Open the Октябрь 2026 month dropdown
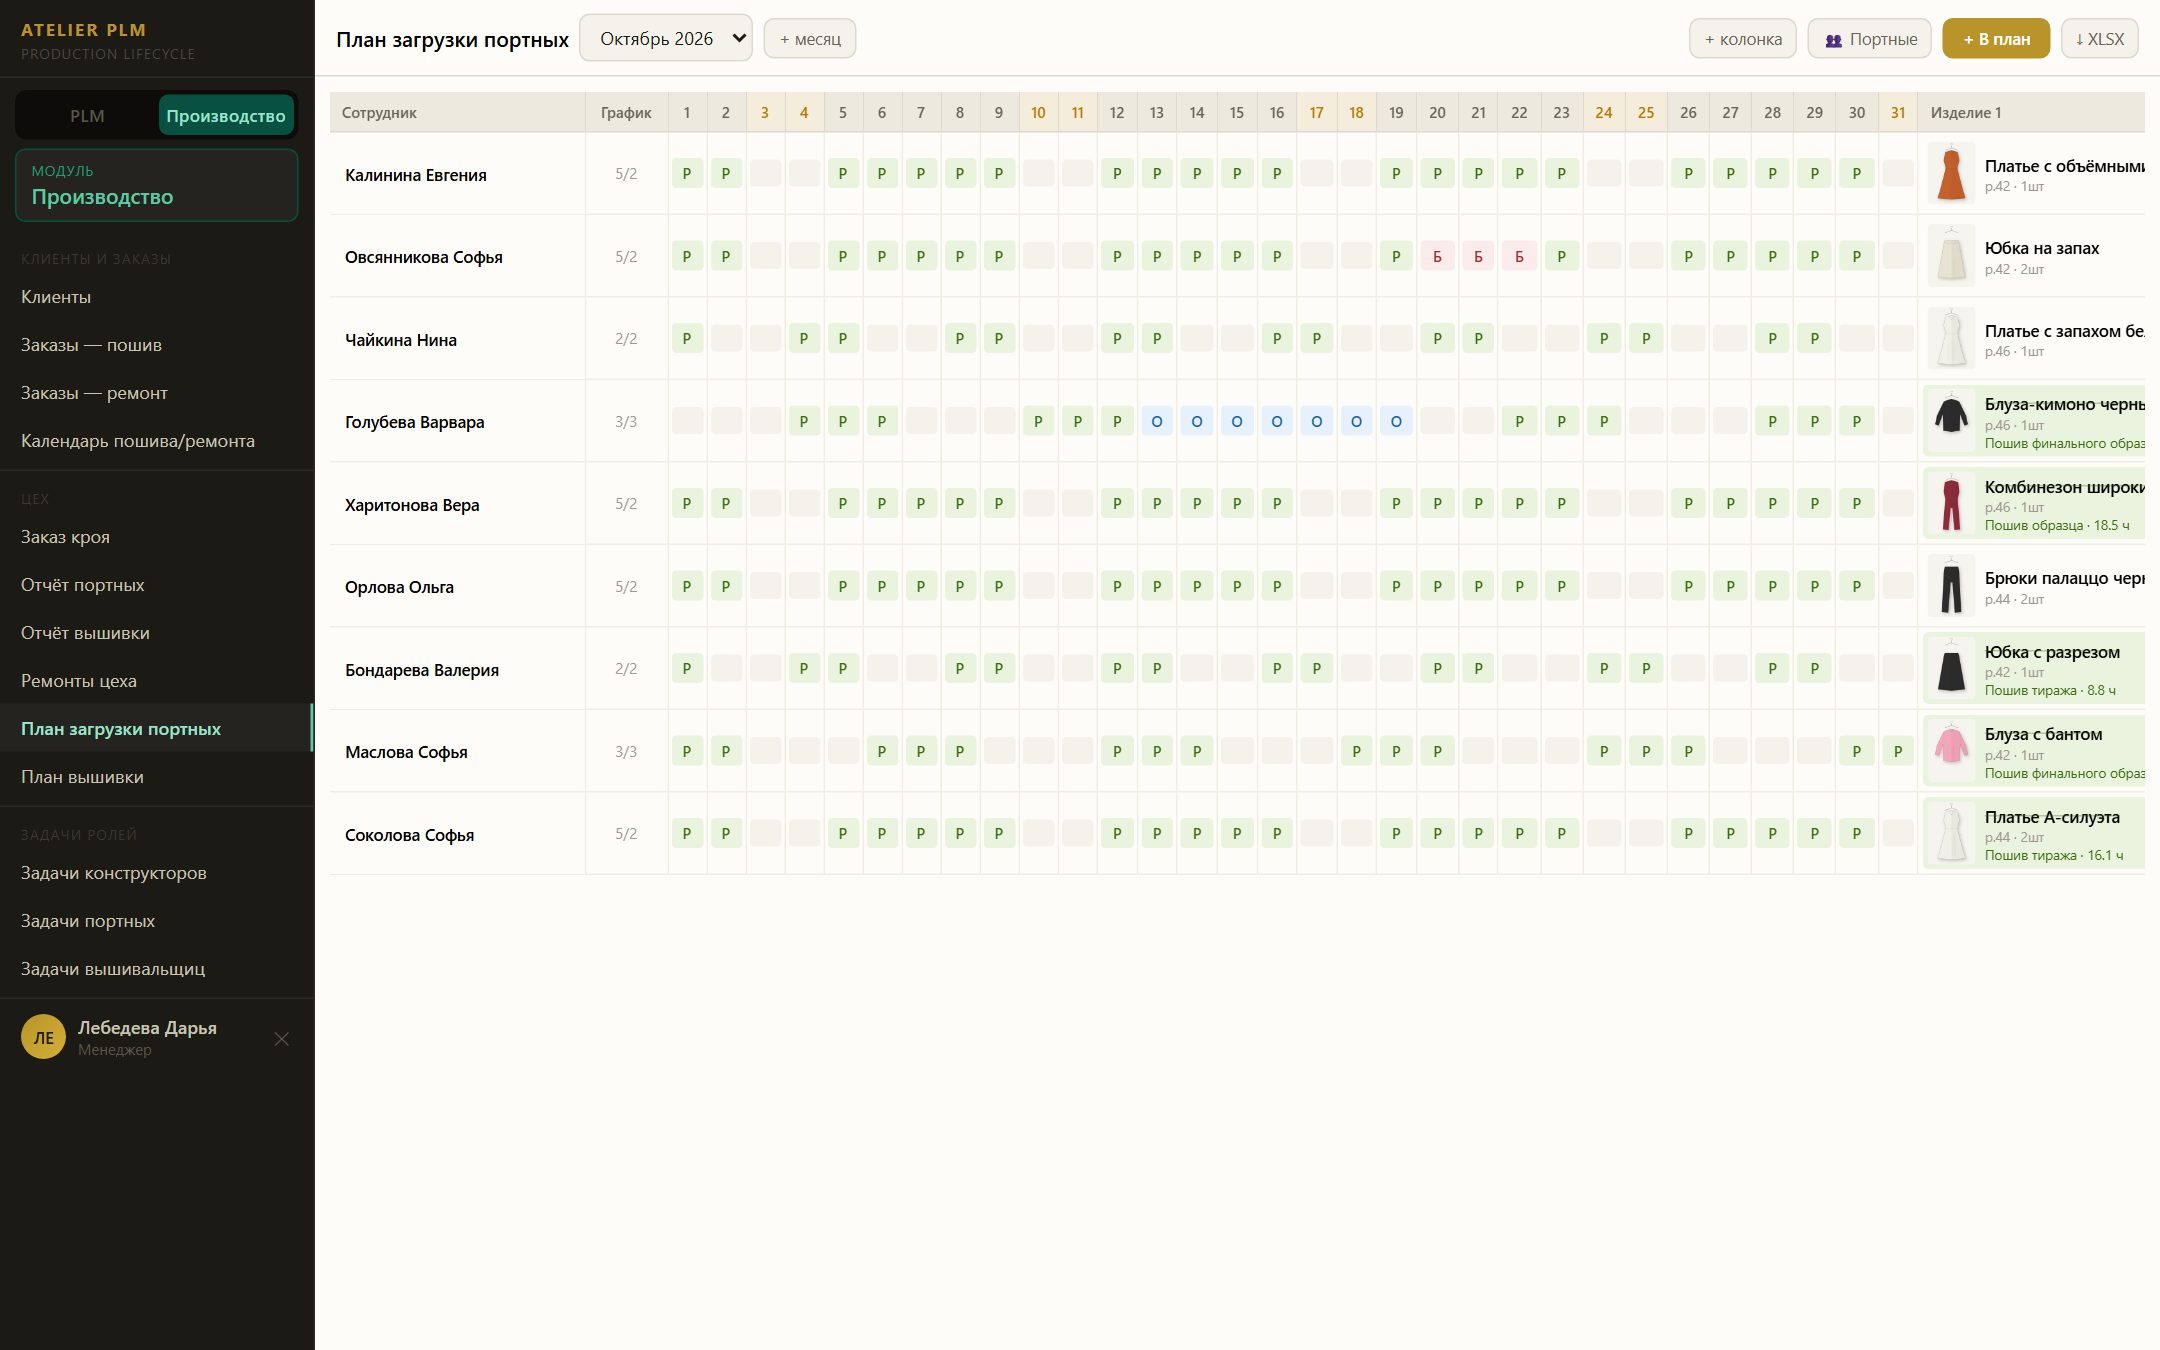 click(x=666, y=38)
